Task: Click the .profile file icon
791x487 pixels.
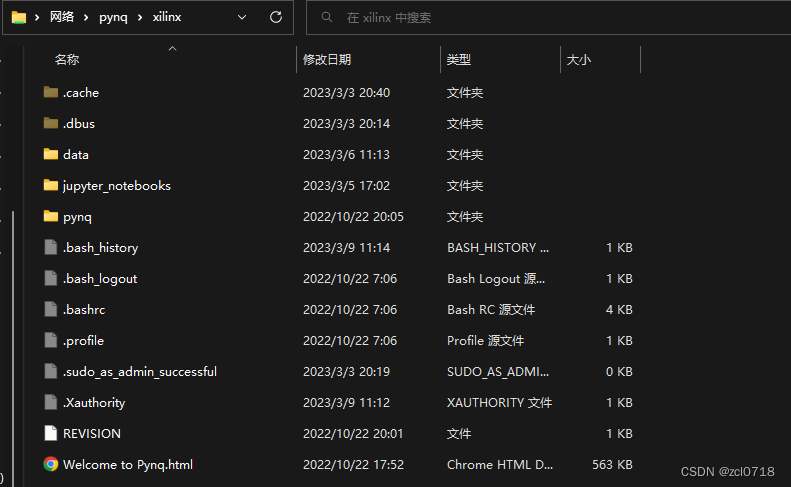Action: (50, 340)
